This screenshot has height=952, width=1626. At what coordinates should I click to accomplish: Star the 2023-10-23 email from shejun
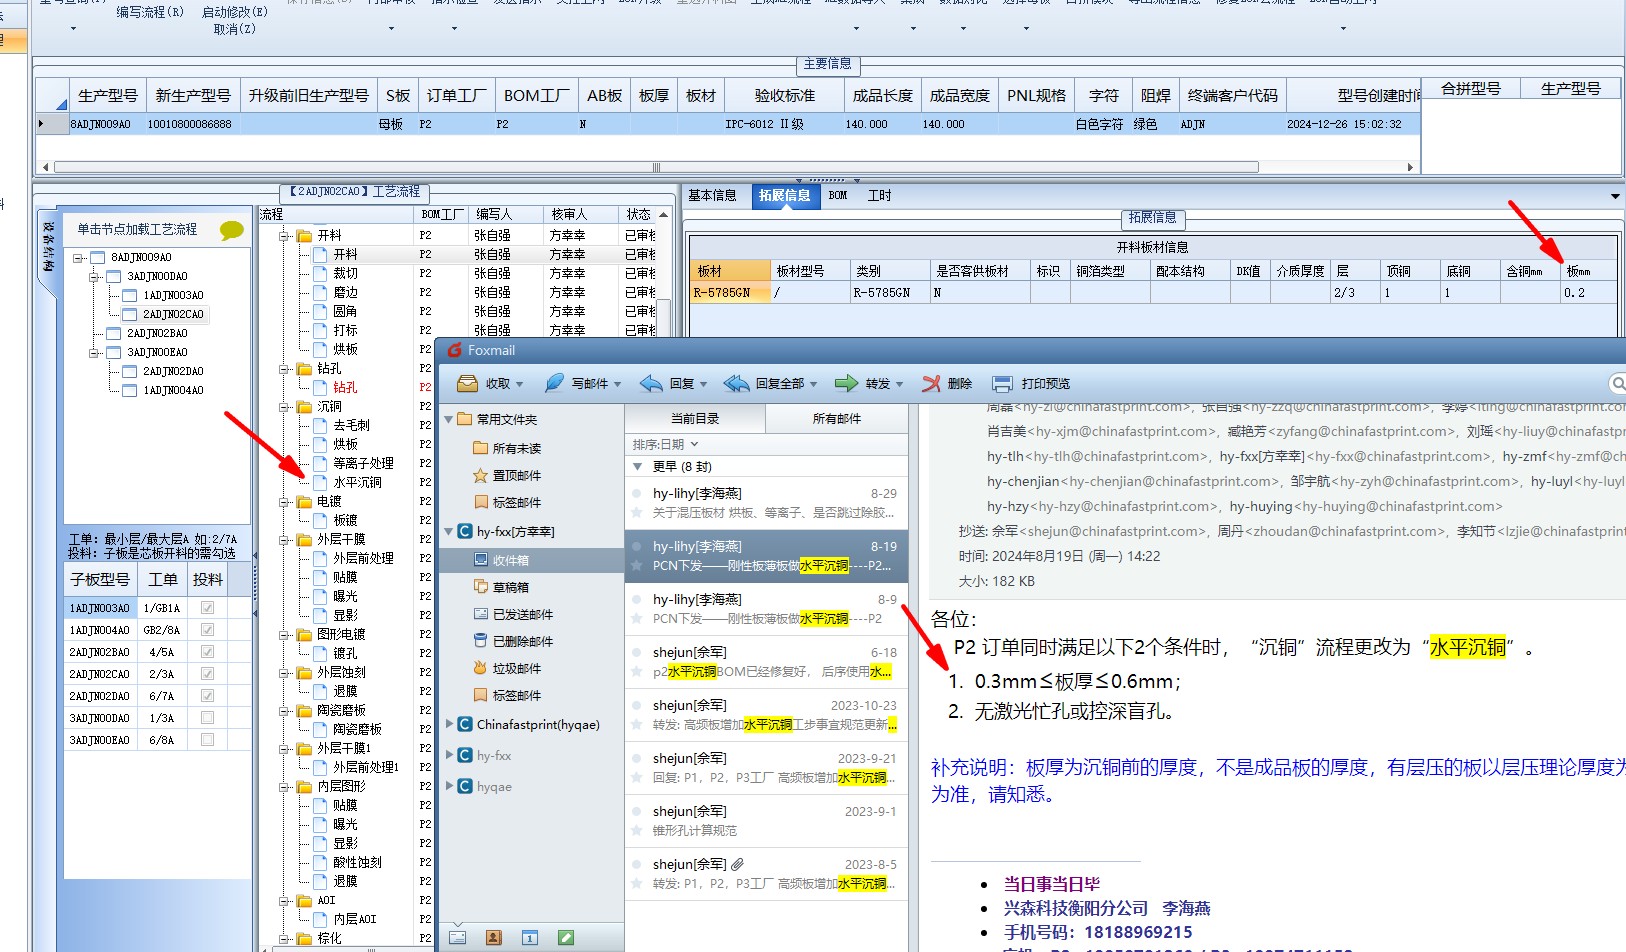click(x=636, y=725)
